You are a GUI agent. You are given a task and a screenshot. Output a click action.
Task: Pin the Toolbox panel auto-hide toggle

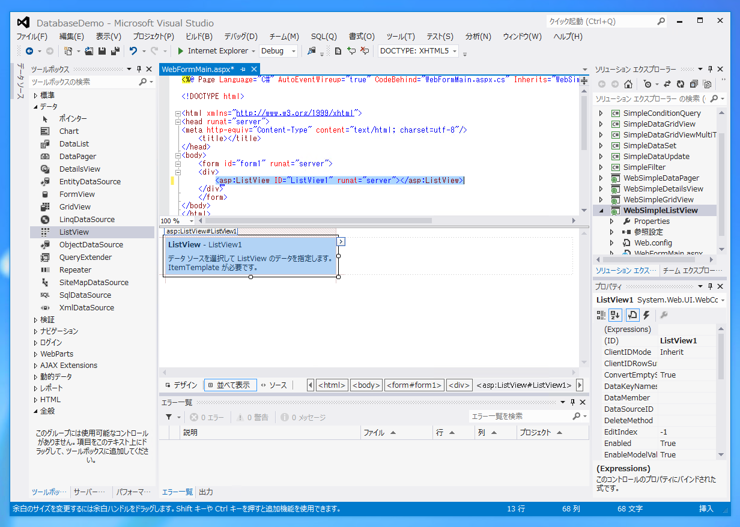click(139, 69)
